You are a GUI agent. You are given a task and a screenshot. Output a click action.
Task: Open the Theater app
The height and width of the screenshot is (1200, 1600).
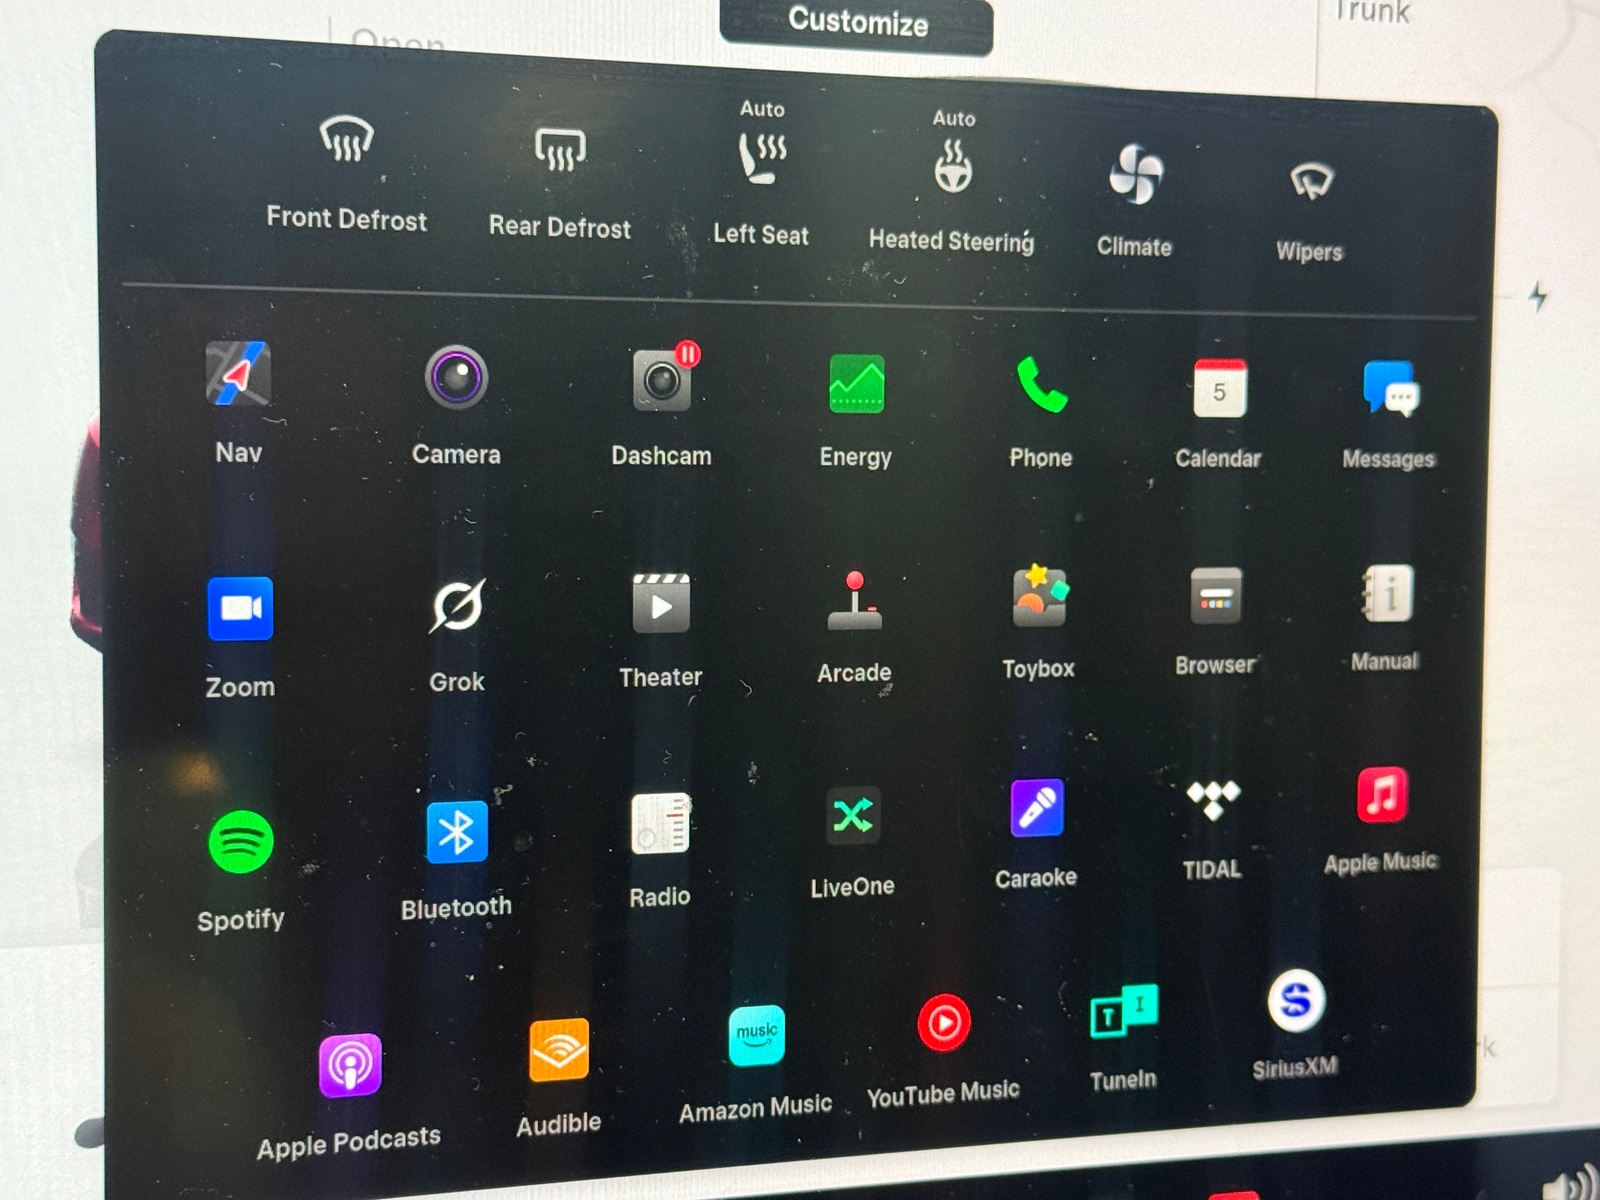point(661,603)
